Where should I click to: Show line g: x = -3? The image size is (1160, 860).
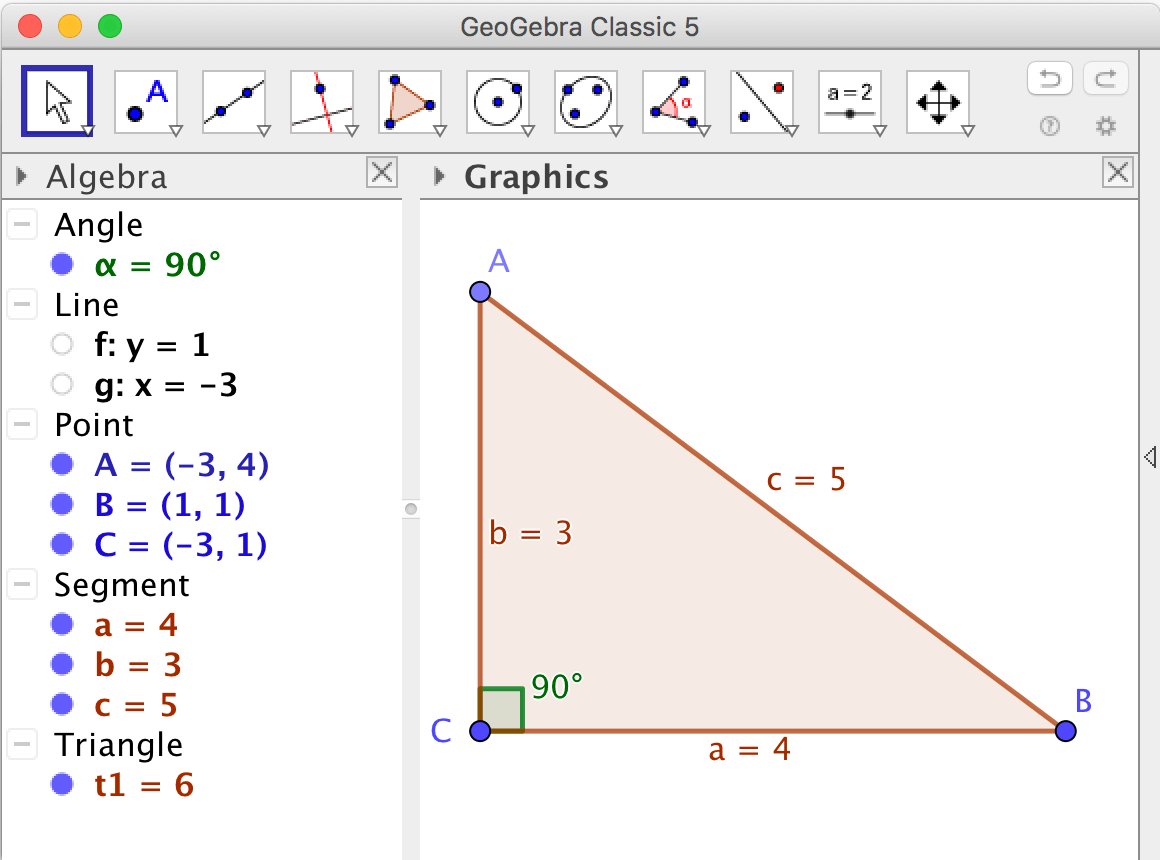(62, 384)
